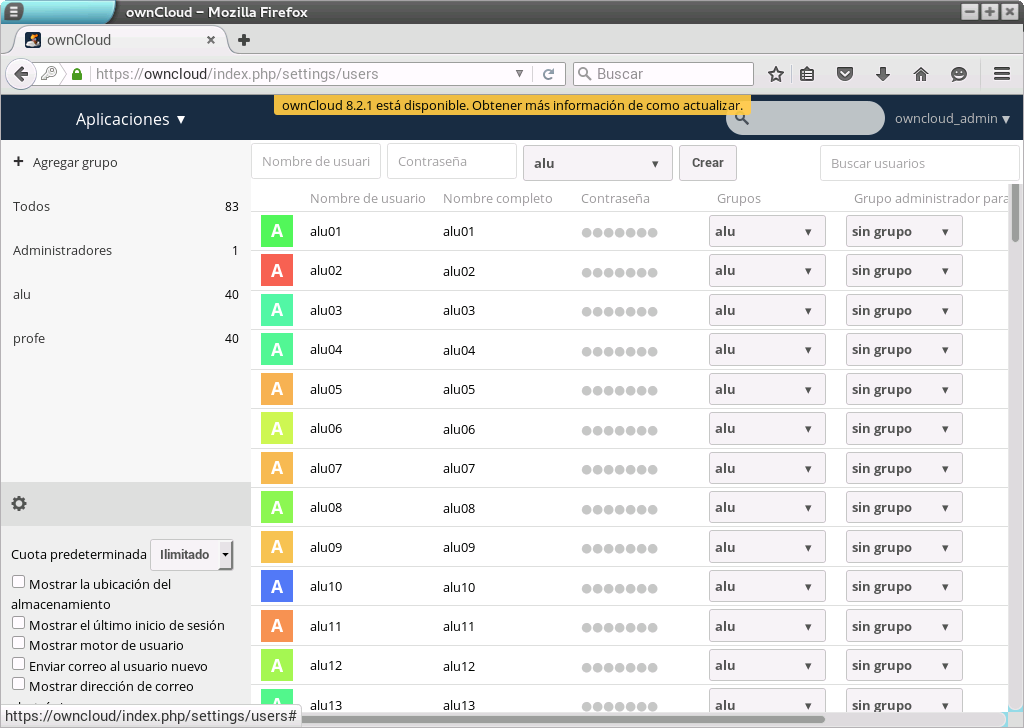This screenshot has width=1024, height=728.
Task: Toggle Mostrar motor de usuario checkbox
Action: 18,643
